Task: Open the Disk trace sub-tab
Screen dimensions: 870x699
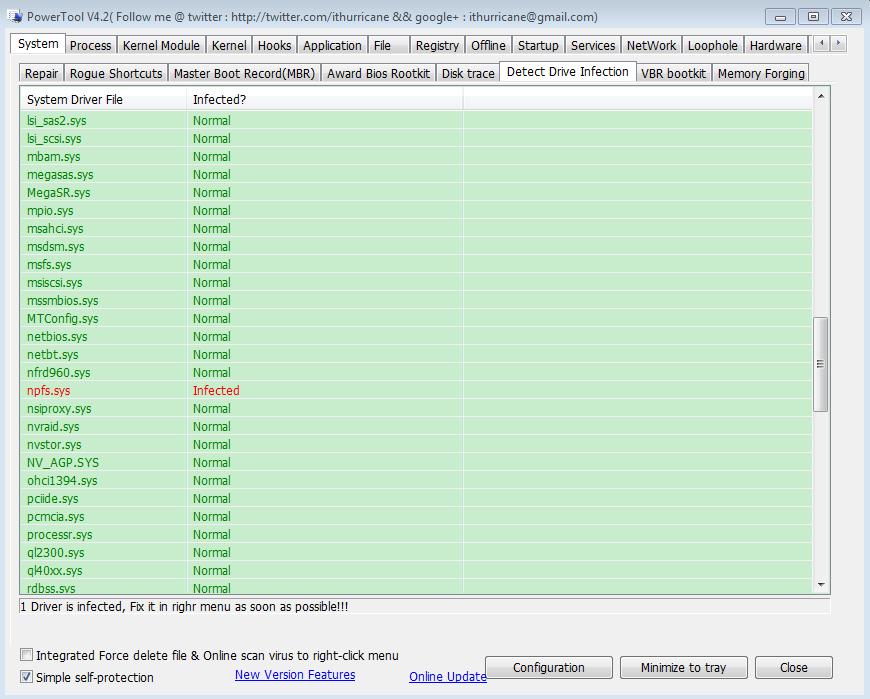Action: click(468, 73)
